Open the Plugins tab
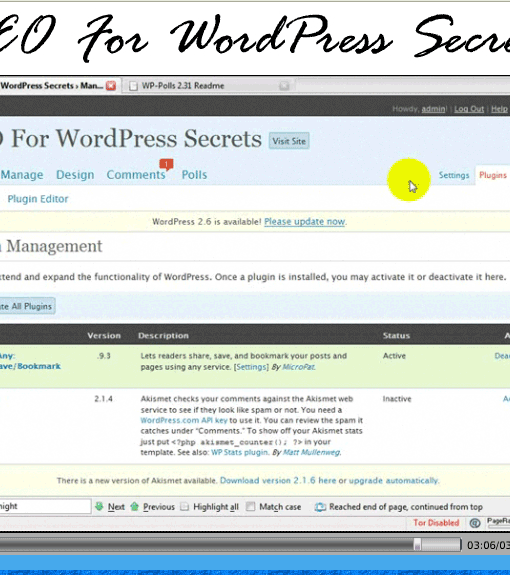 (492, 175)
